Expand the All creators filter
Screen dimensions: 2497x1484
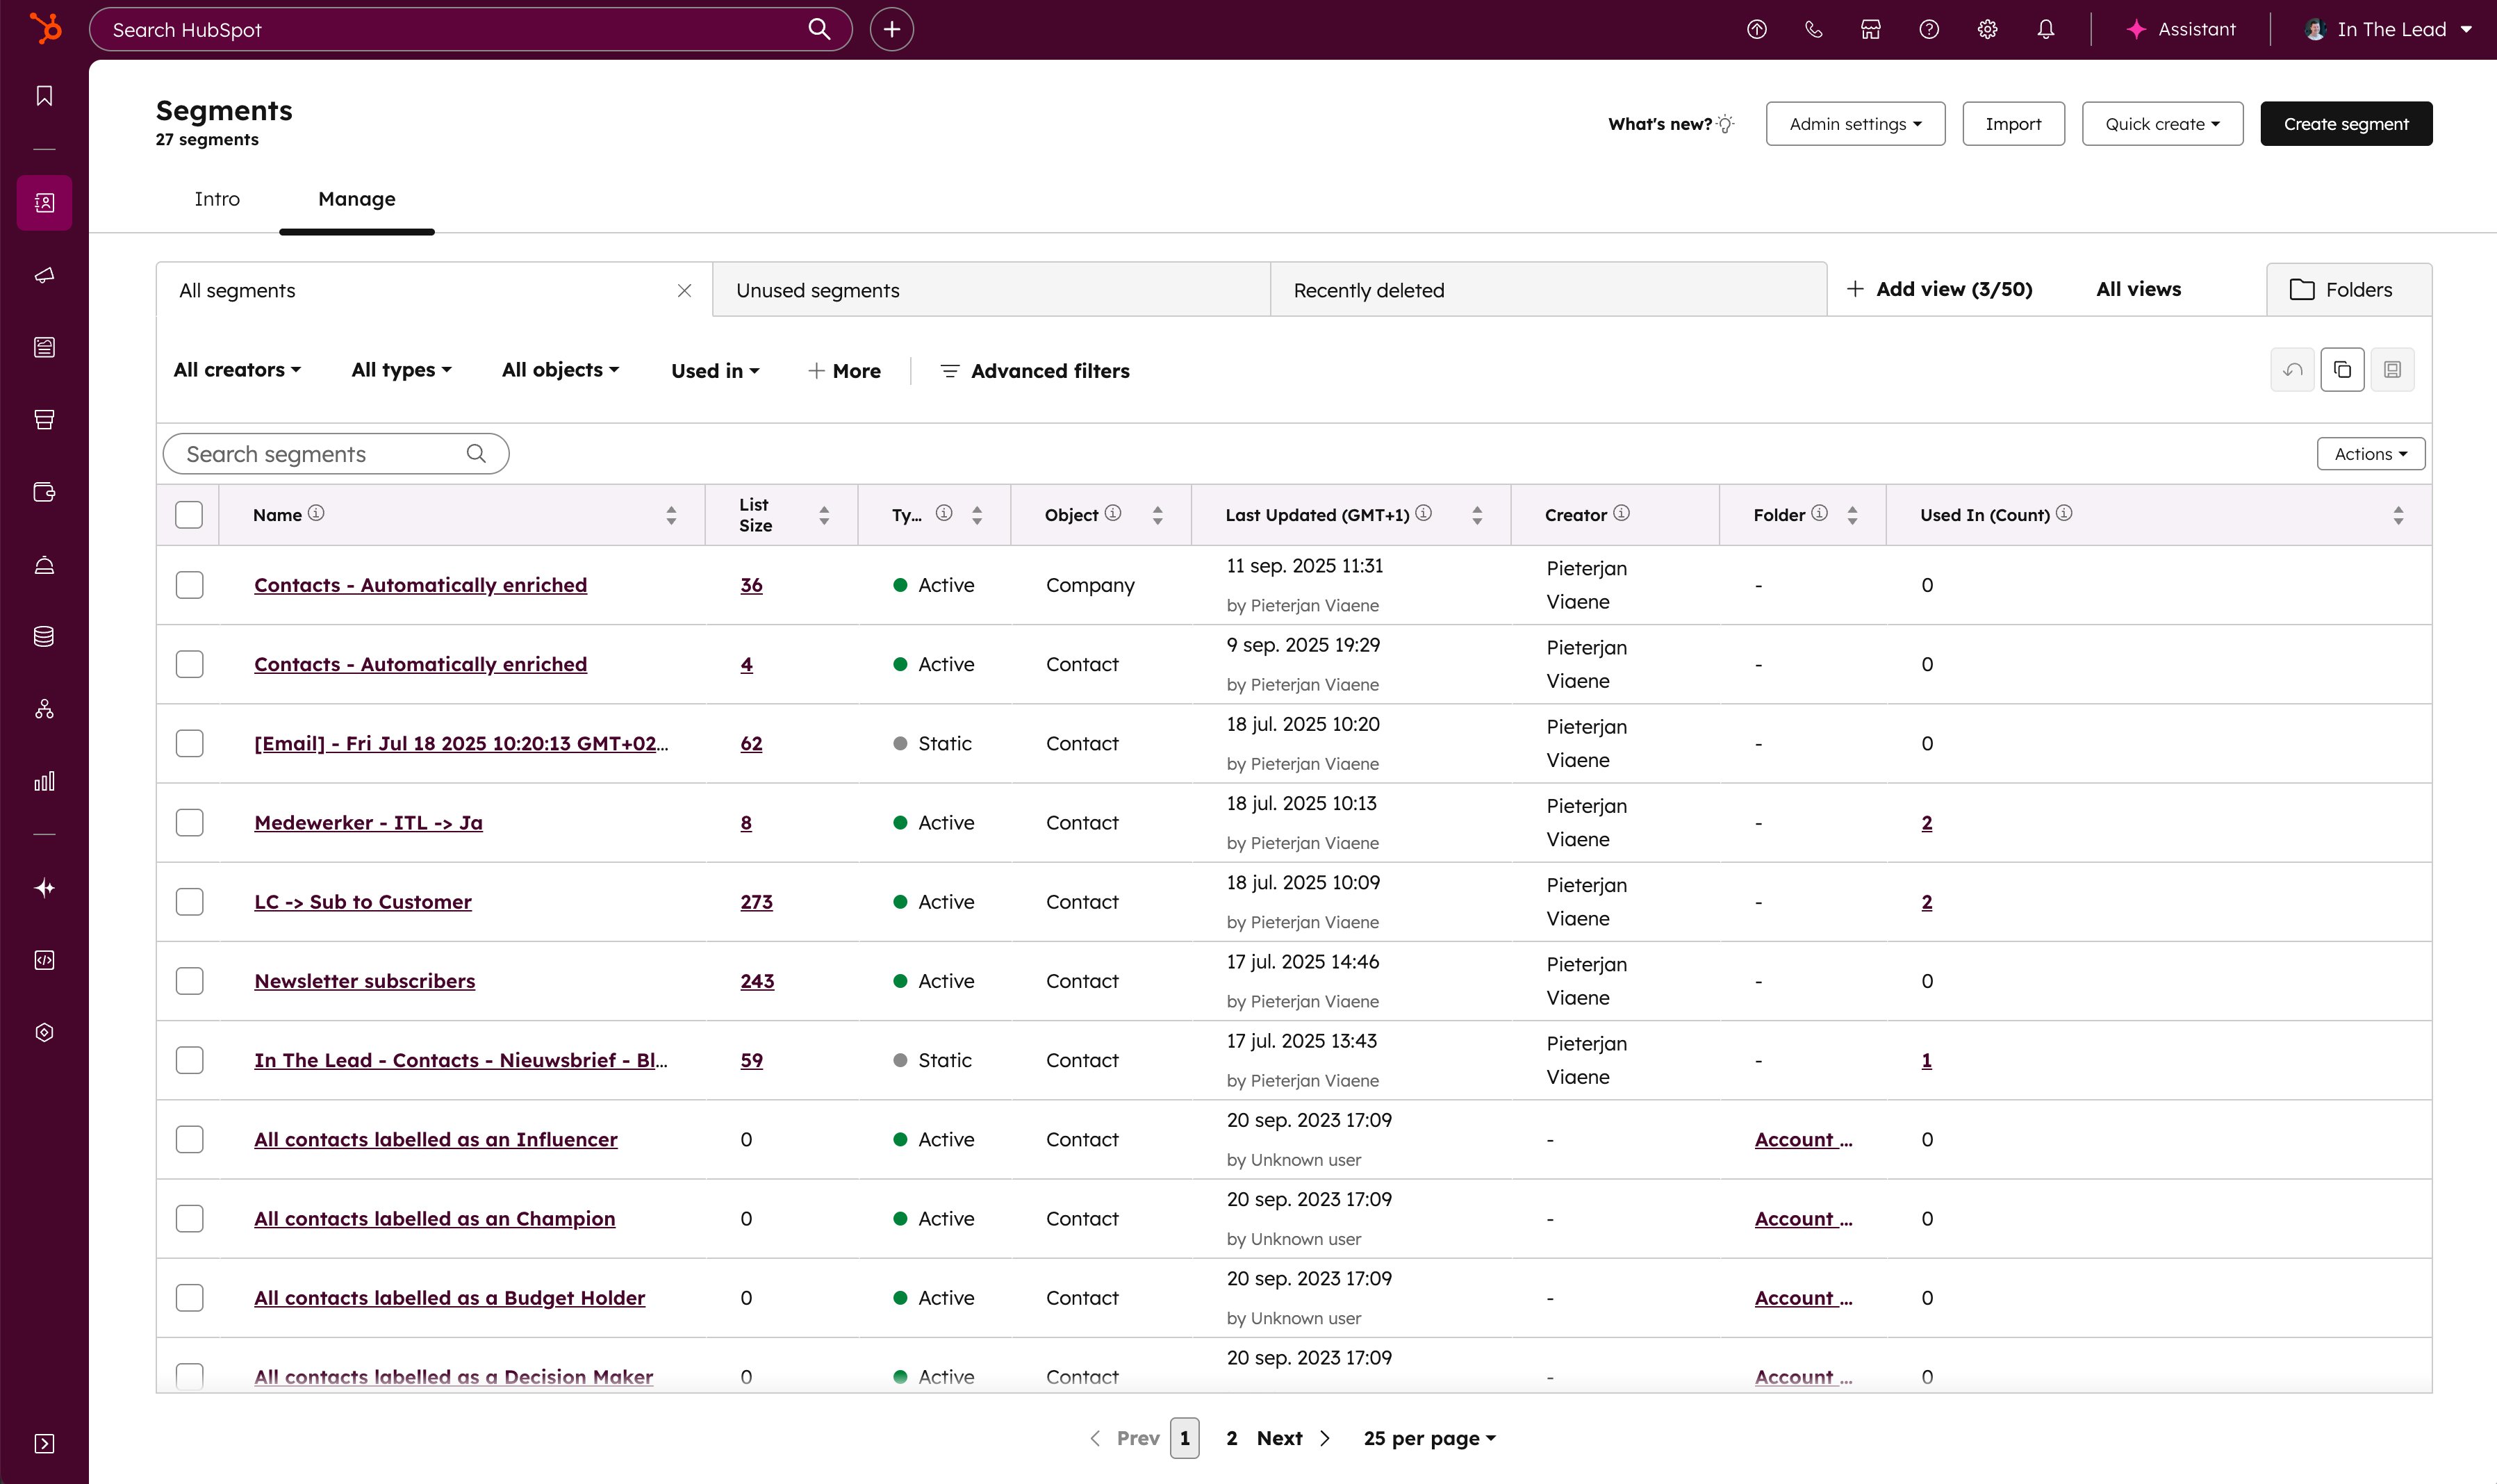[x=237, y=370]
